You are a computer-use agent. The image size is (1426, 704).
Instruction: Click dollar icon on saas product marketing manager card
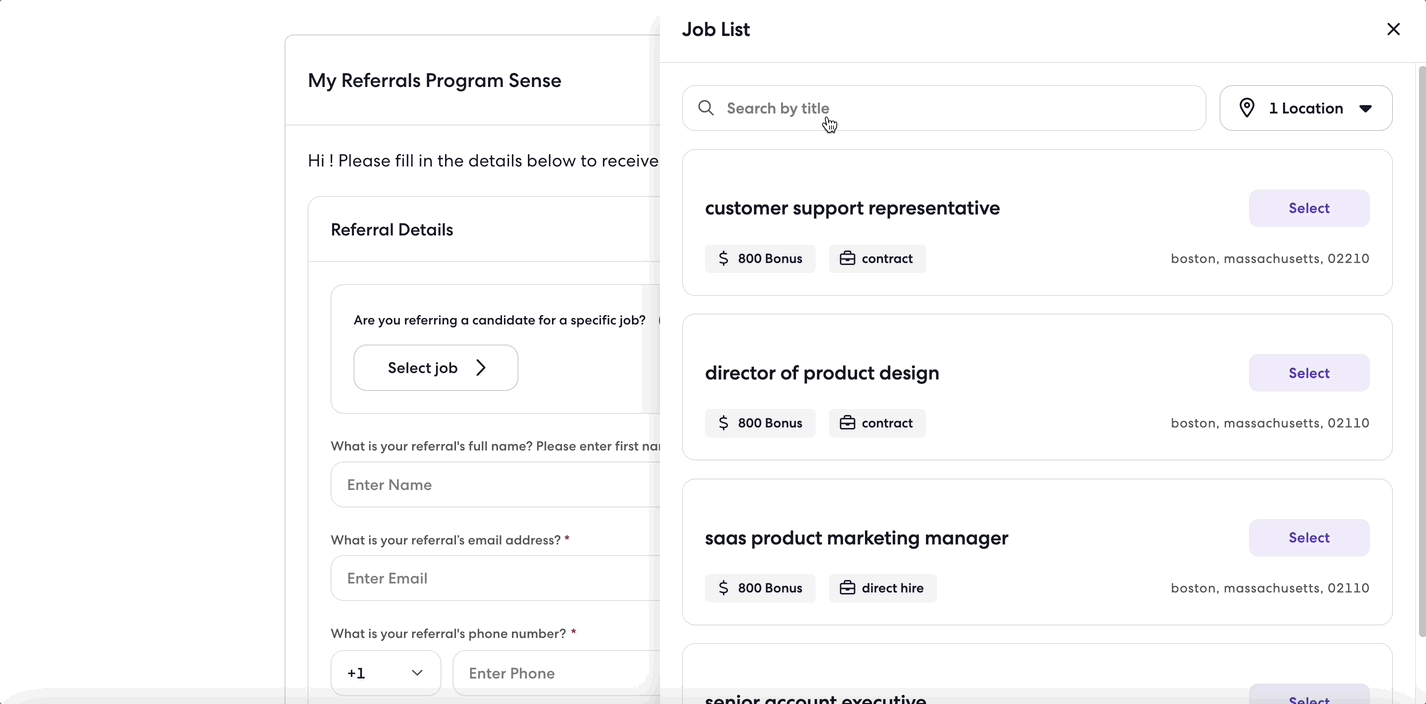pos(724,588)
